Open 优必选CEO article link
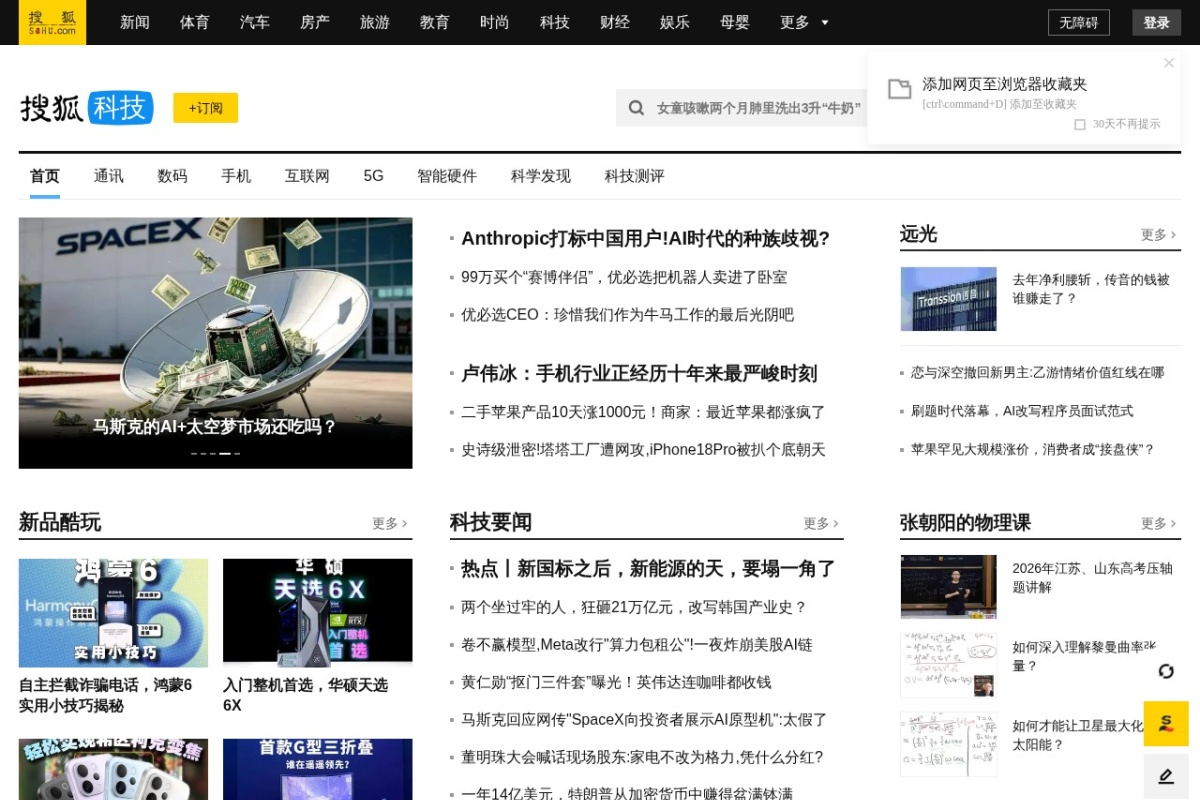The height and width of the screenshot is (800, 1200). tap(627, 314)
